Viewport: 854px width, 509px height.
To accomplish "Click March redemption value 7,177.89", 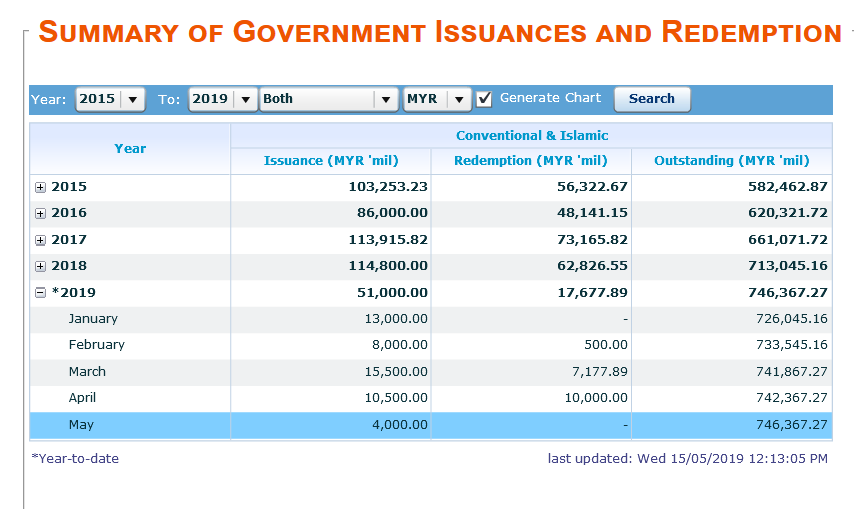I will 600,371.
